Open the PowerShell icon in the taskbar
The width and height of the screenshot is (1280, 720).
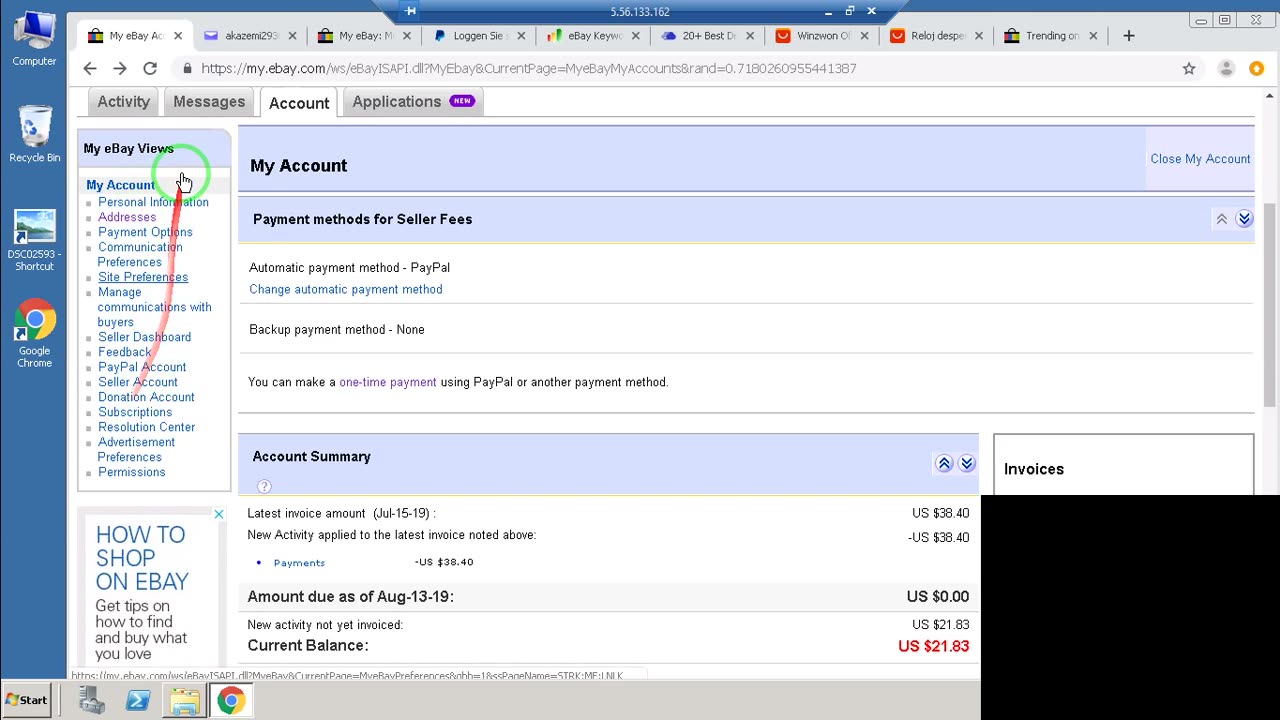click(138, 701)
